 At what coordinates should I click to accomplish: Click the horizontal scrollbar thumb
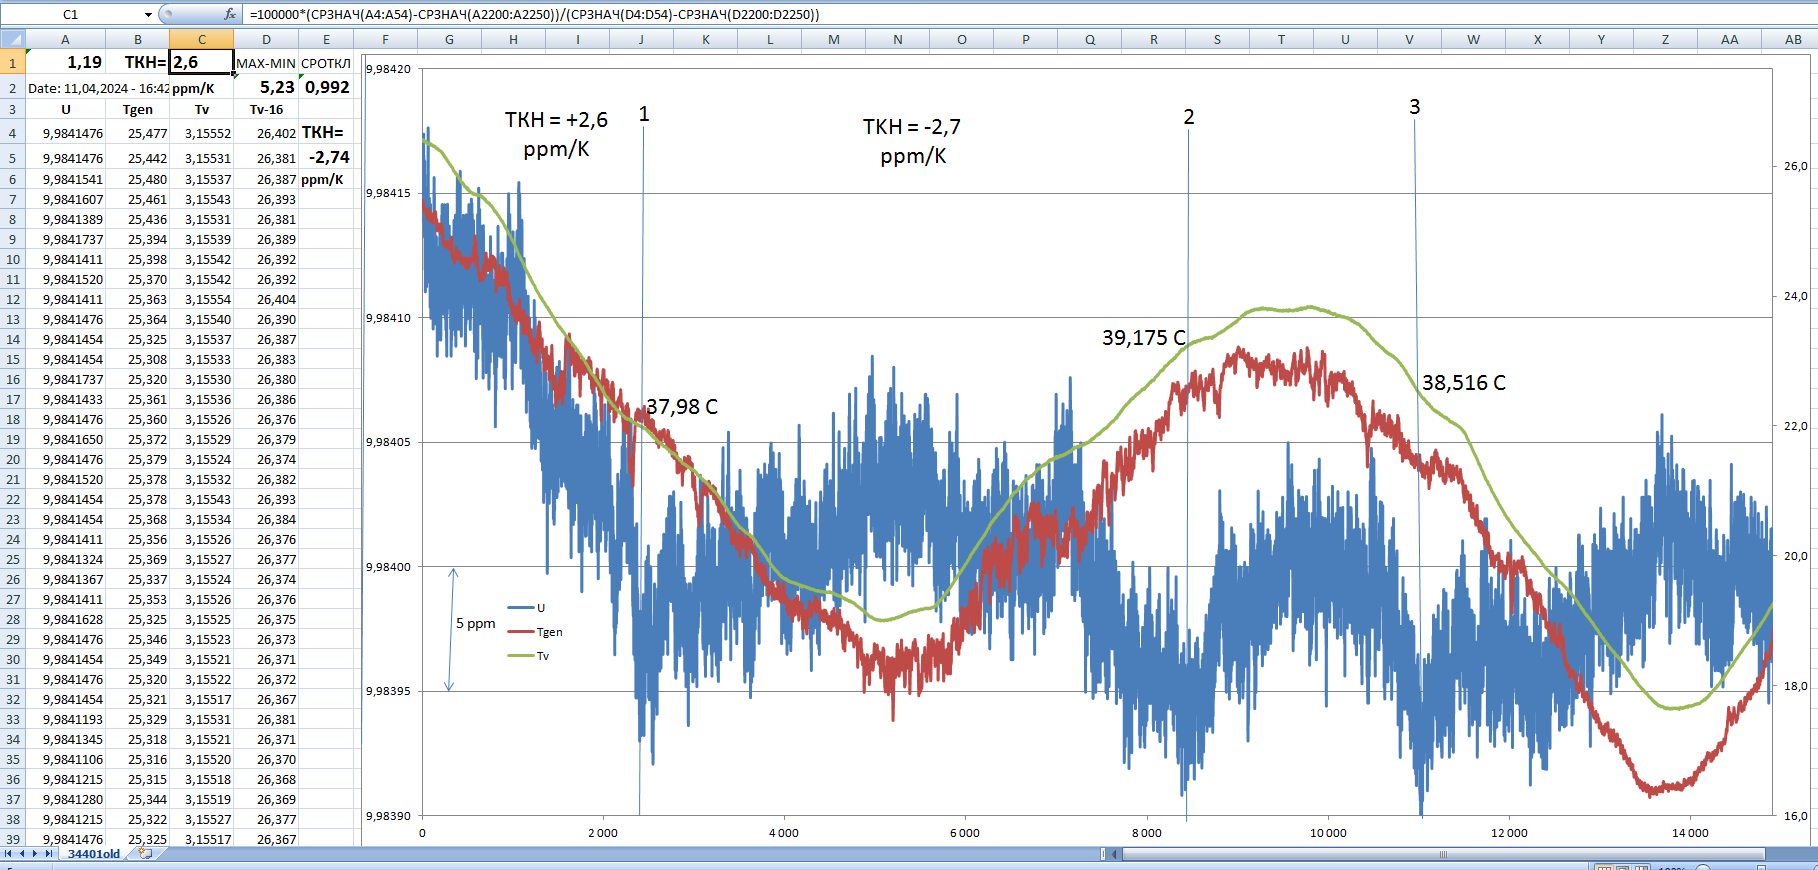(1443, 854)
